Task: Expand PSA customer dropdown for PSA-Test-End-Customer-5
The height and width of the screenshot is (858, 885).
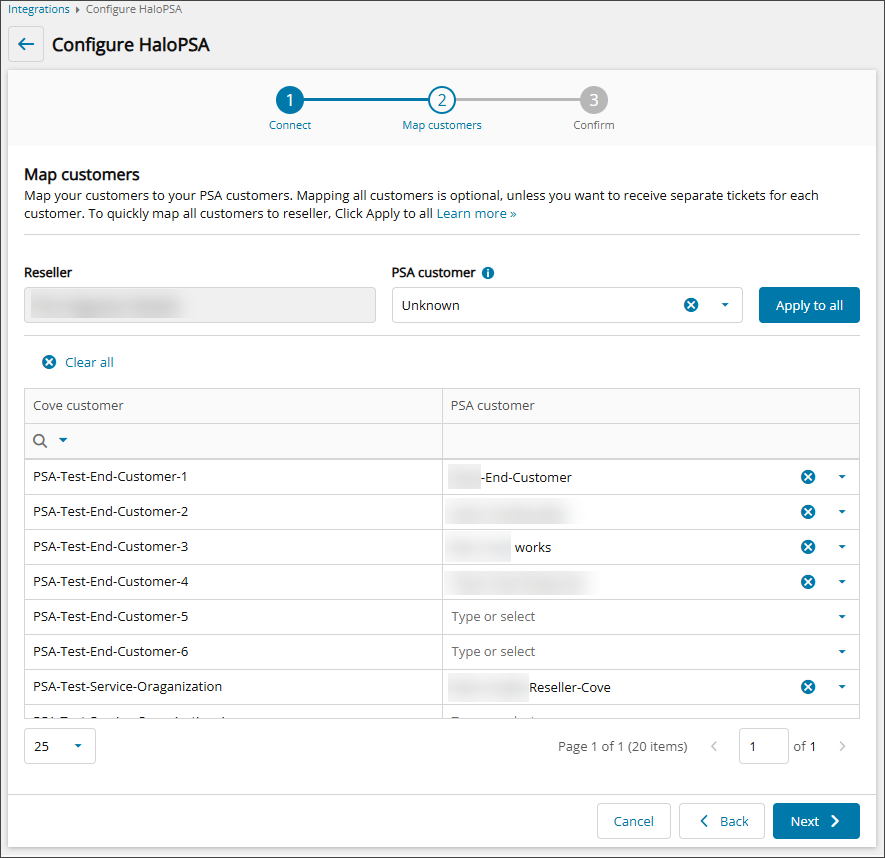Action: 841,617
